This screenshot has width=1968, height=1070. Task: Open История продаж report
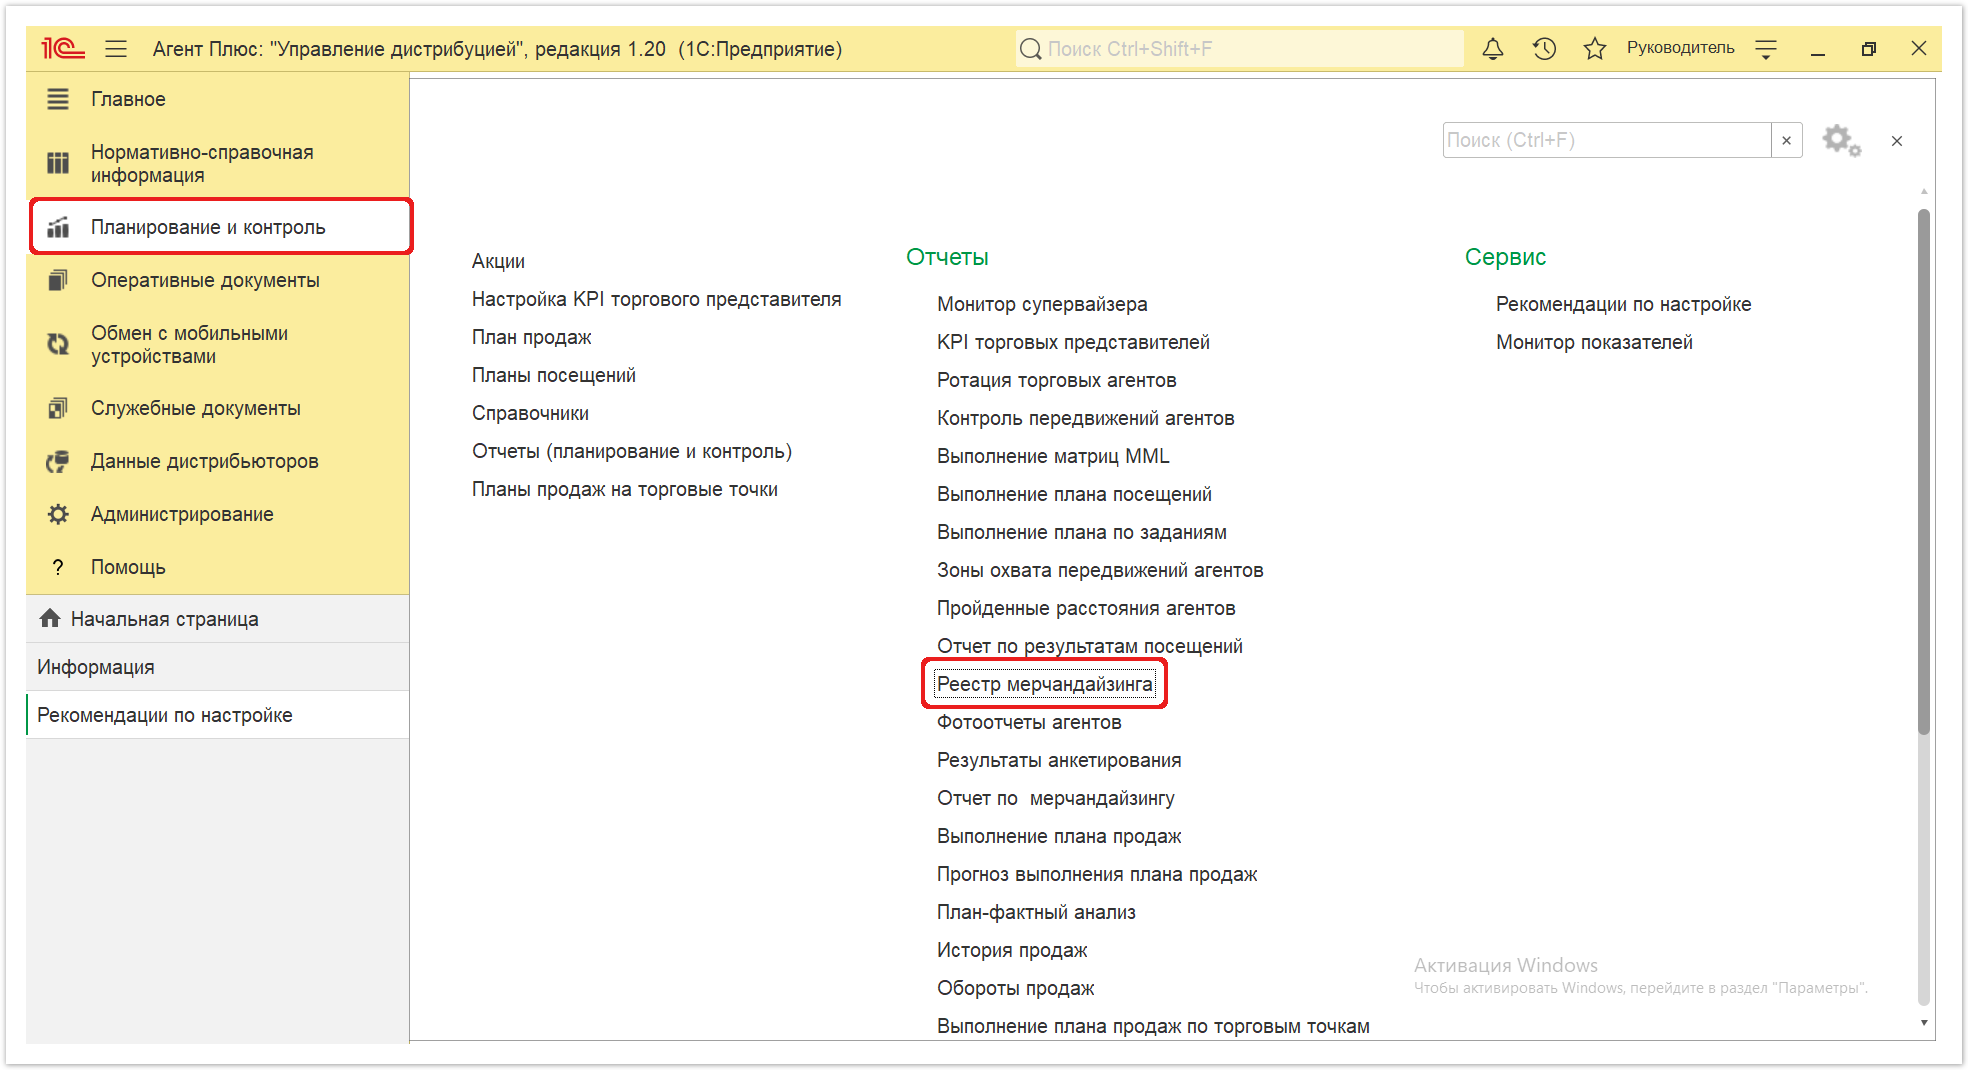pyautogui.click(x=1012, y=950)
